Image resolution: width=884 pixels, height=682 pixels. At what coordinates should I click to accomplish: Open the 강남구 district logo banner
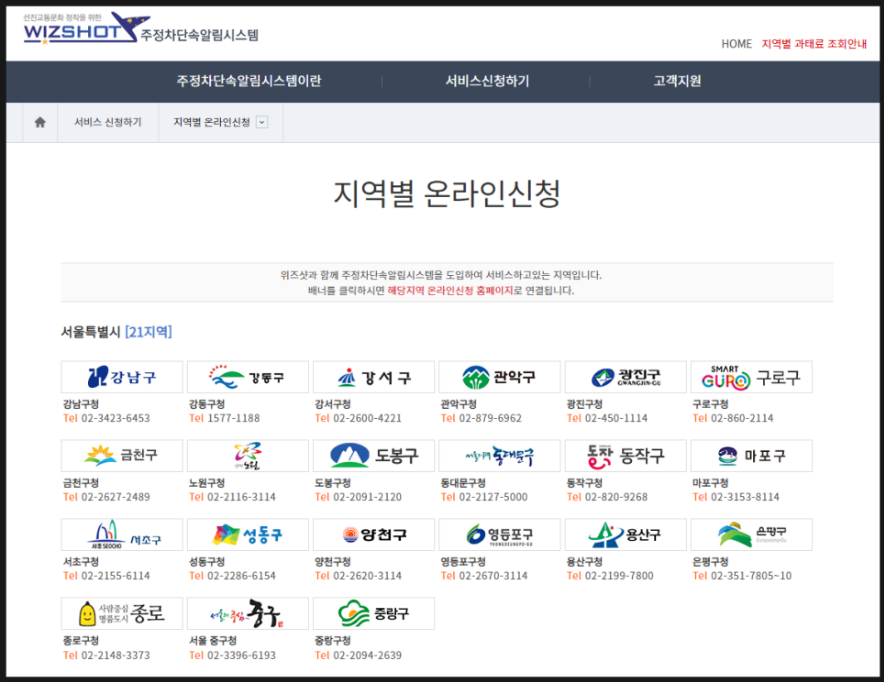pos(122,377)
